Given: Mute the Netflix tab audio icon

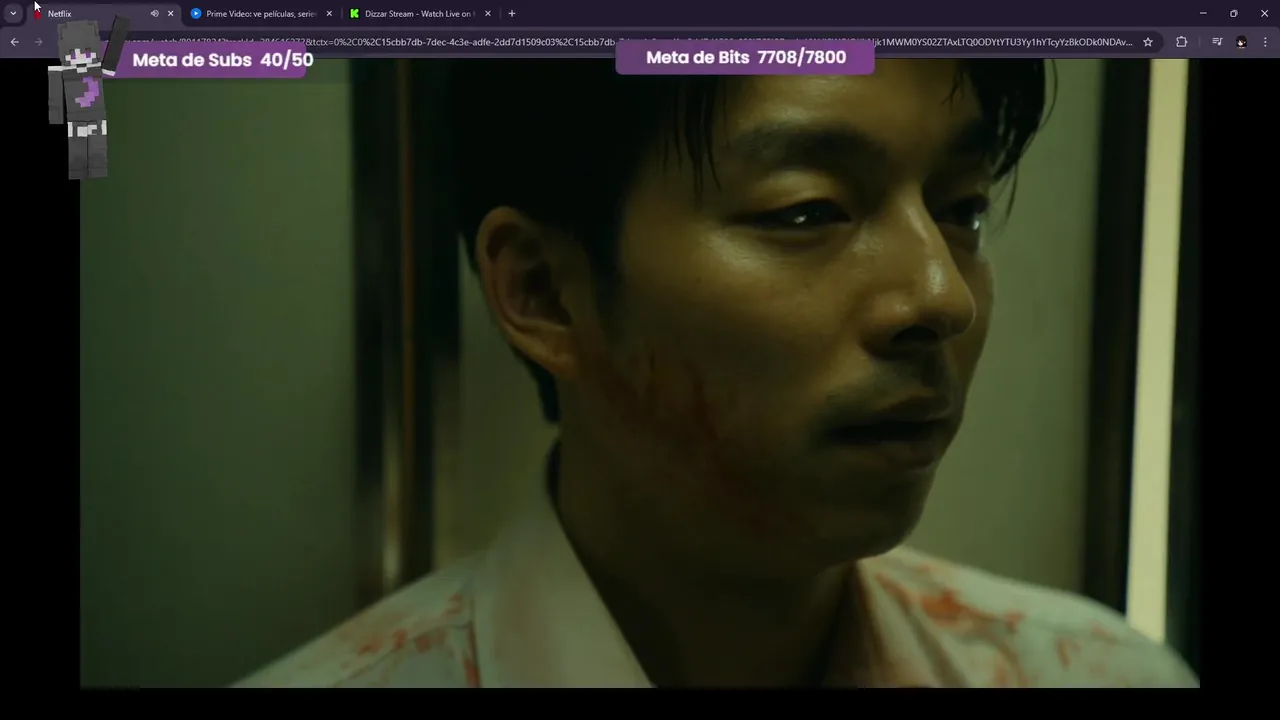Looking at the screenshot, I should click(154, 14).
